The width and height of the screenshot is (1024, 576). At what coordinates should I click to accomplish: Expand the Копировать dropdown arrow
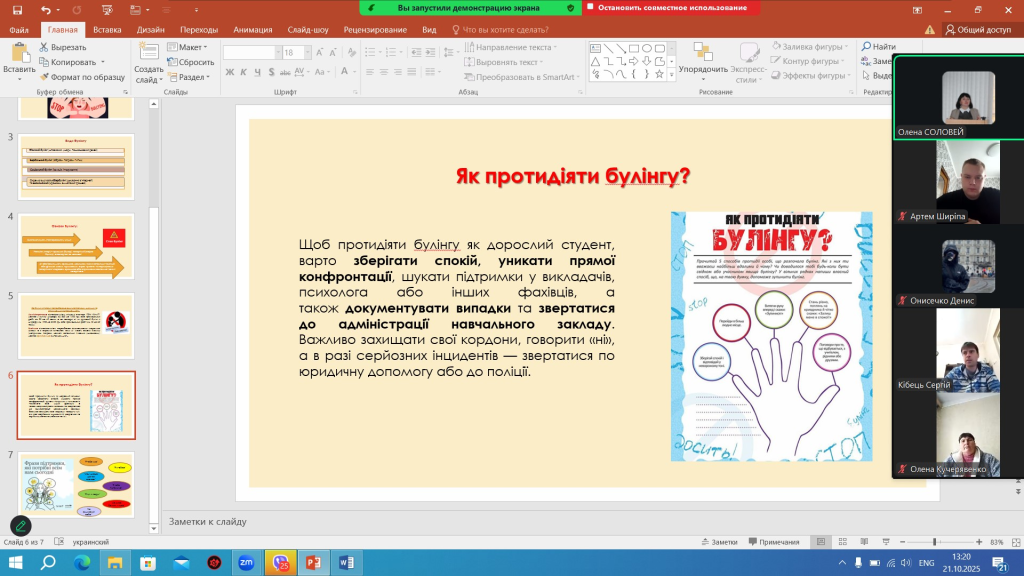pos(103,62)
